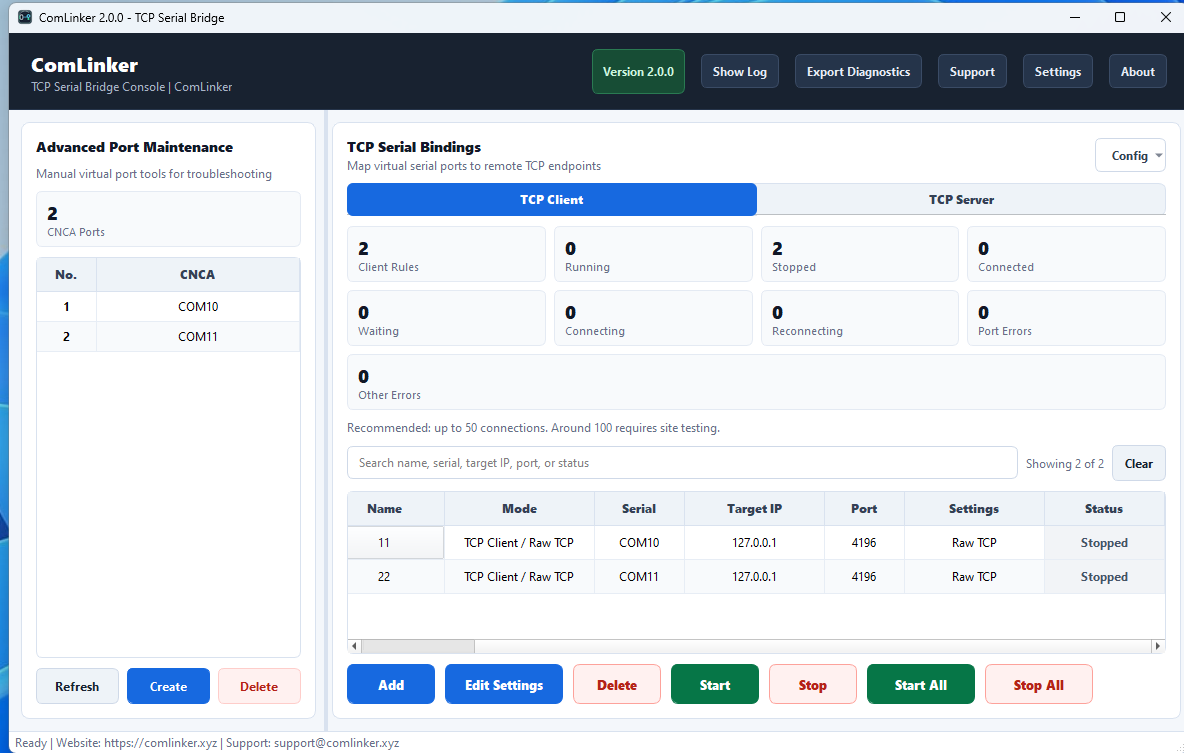1184x753 pixels.
Task: Click Export Diagnostics button
Action: (x=858, y=72)
